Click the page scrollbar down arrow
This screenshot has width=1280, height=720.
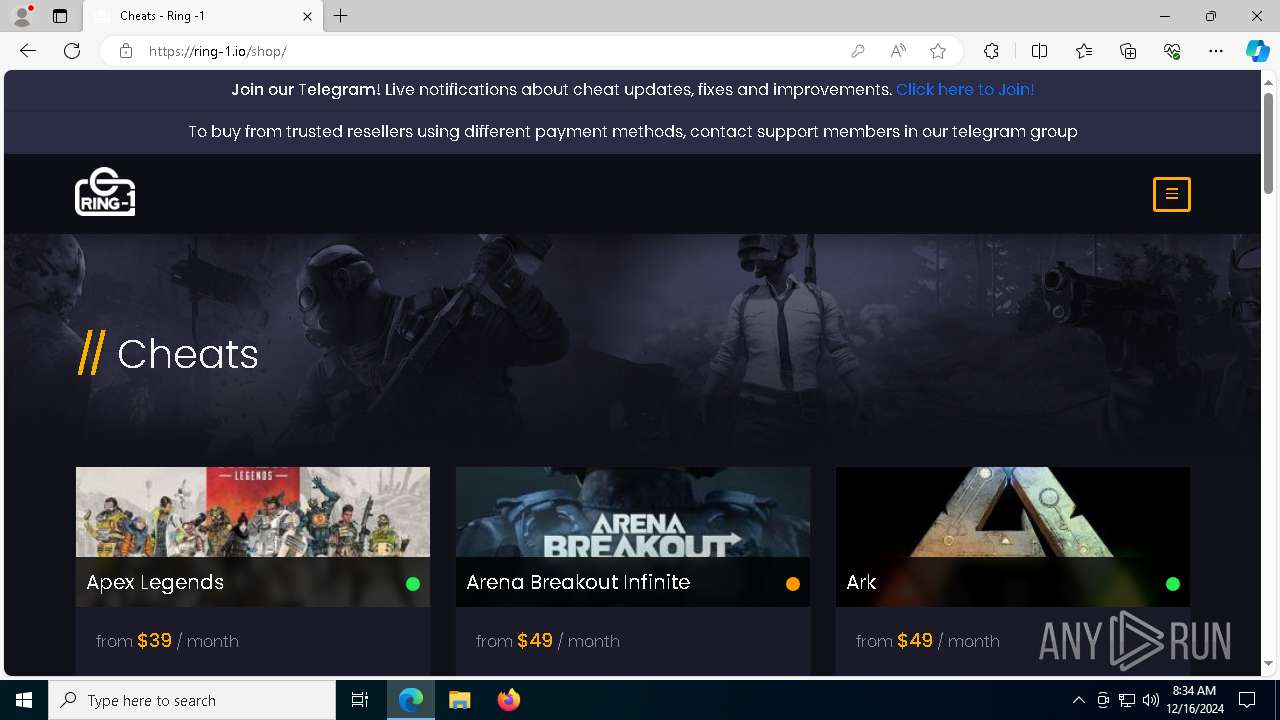[1269, 663]
